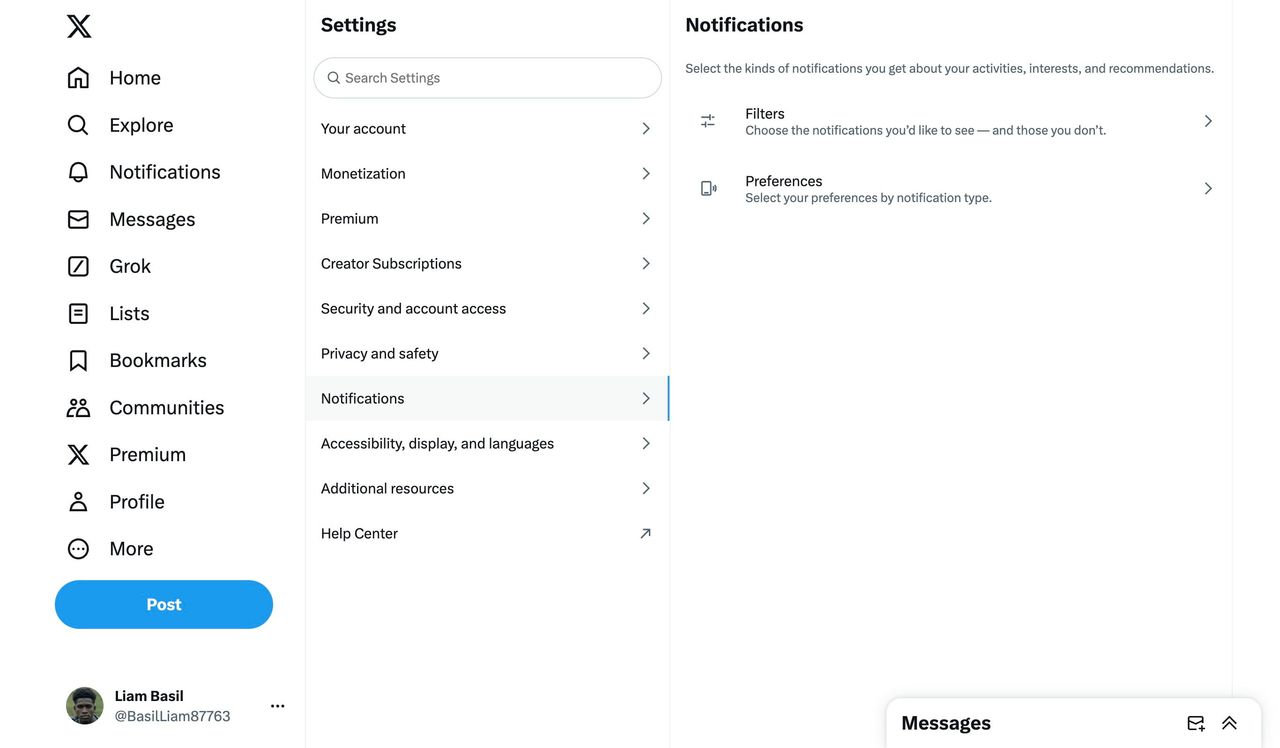The image size is (1280, 748).
Task: Expand Filters using its right chevron
Action: [x=1208, y=121]
